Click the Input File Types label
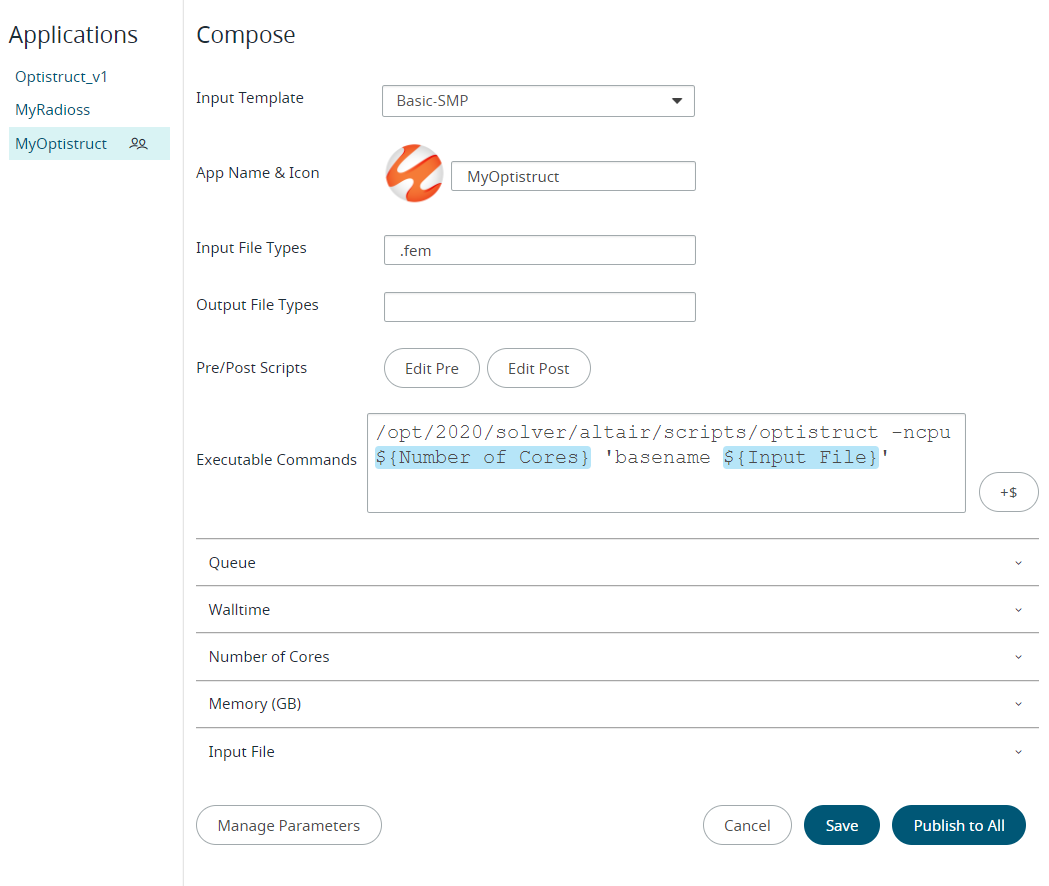Viewport: 1049px width, 886px height. (x=251, y=248)
